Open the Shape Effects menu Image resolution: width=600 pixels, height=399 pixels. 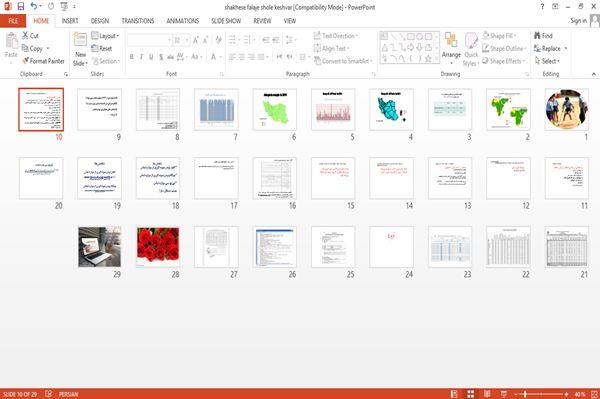[x=503, y=61]
